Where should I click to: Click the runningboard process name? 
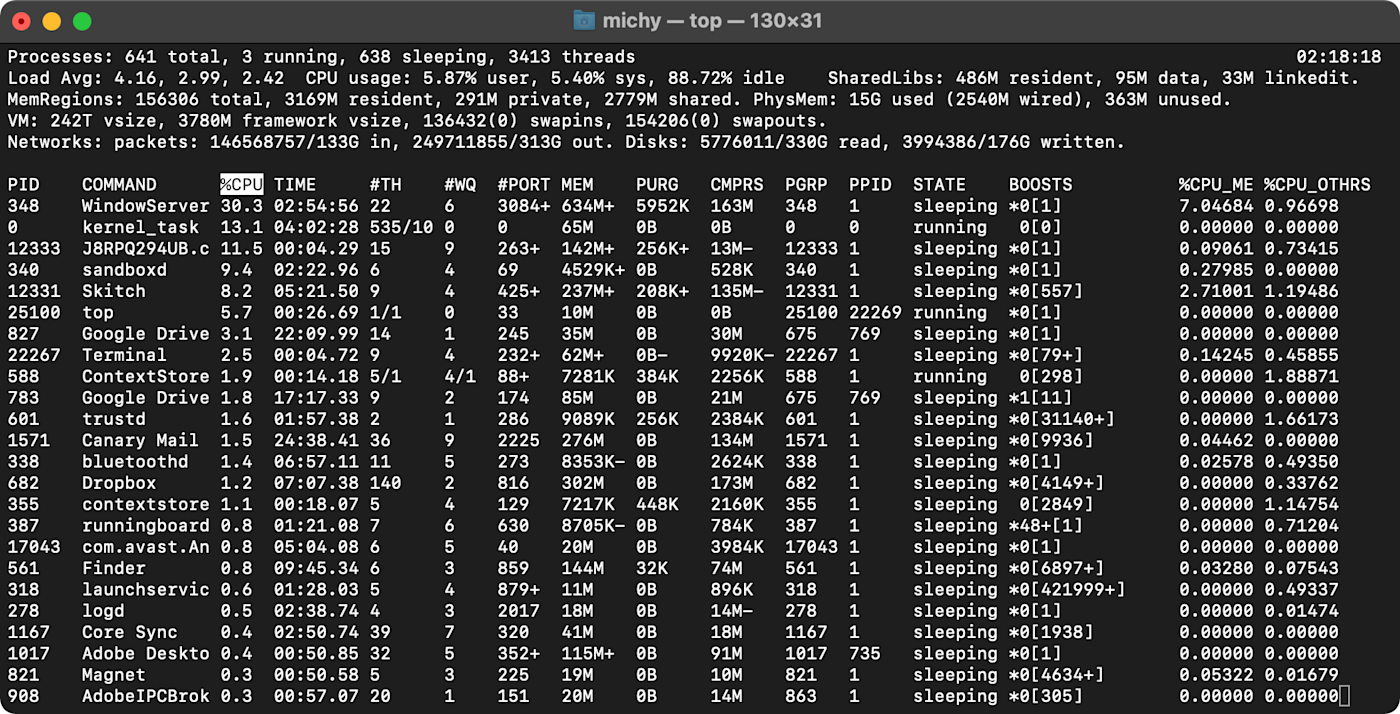point(146,525)
